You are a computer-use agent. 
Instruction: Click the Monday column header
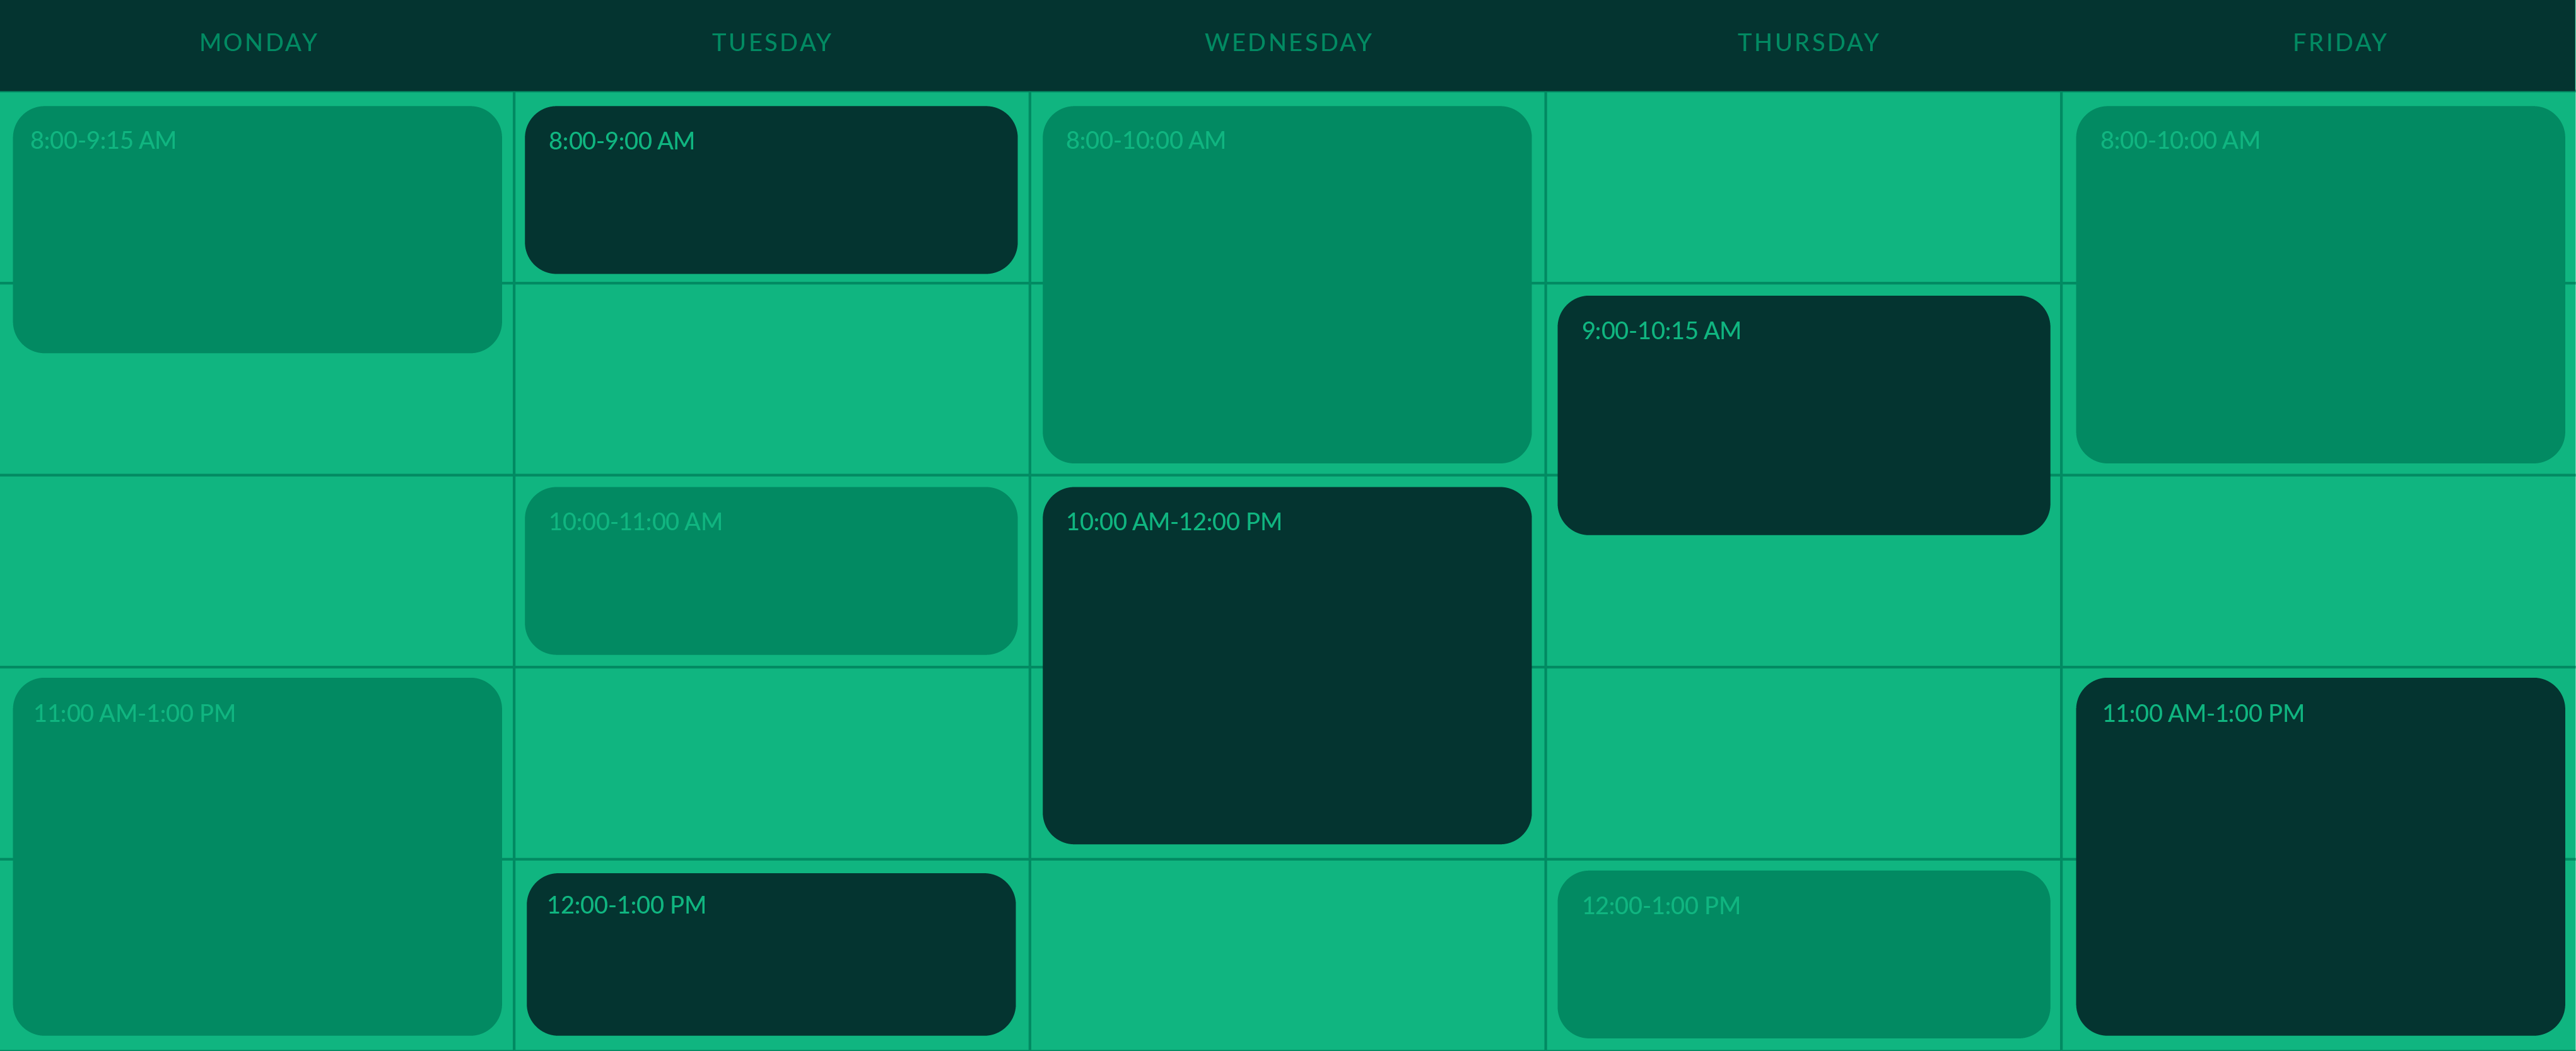pyautogui.click(x=259, y=43)
